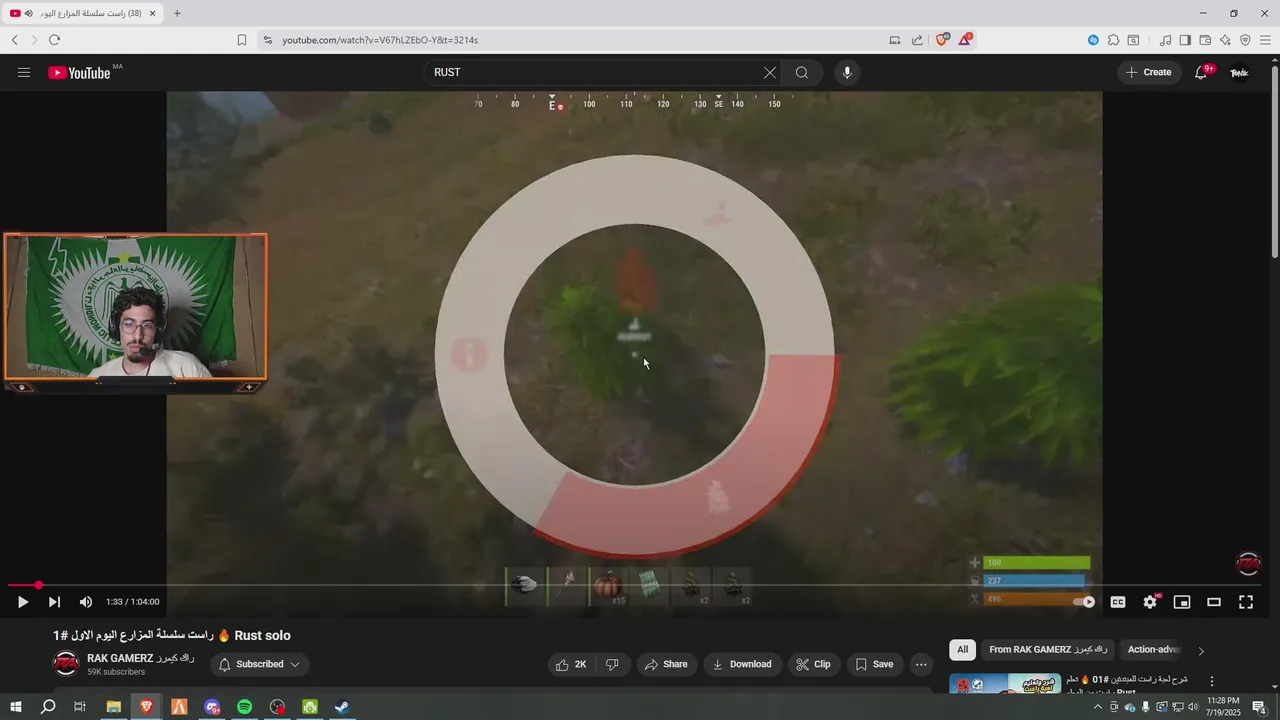
Task: Share this video
Action: click(666, 664)
